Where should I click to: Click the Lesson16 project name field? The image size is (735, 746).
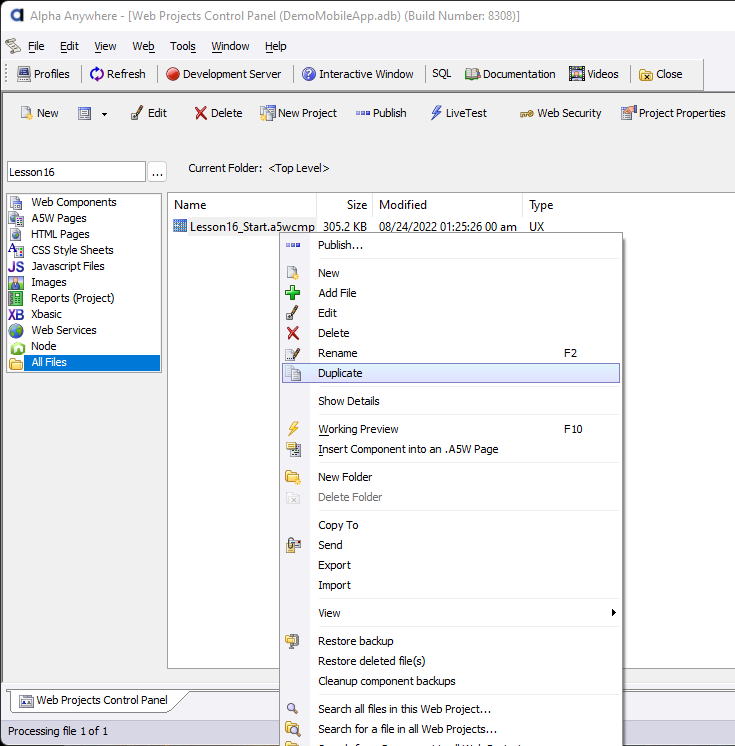76,172
